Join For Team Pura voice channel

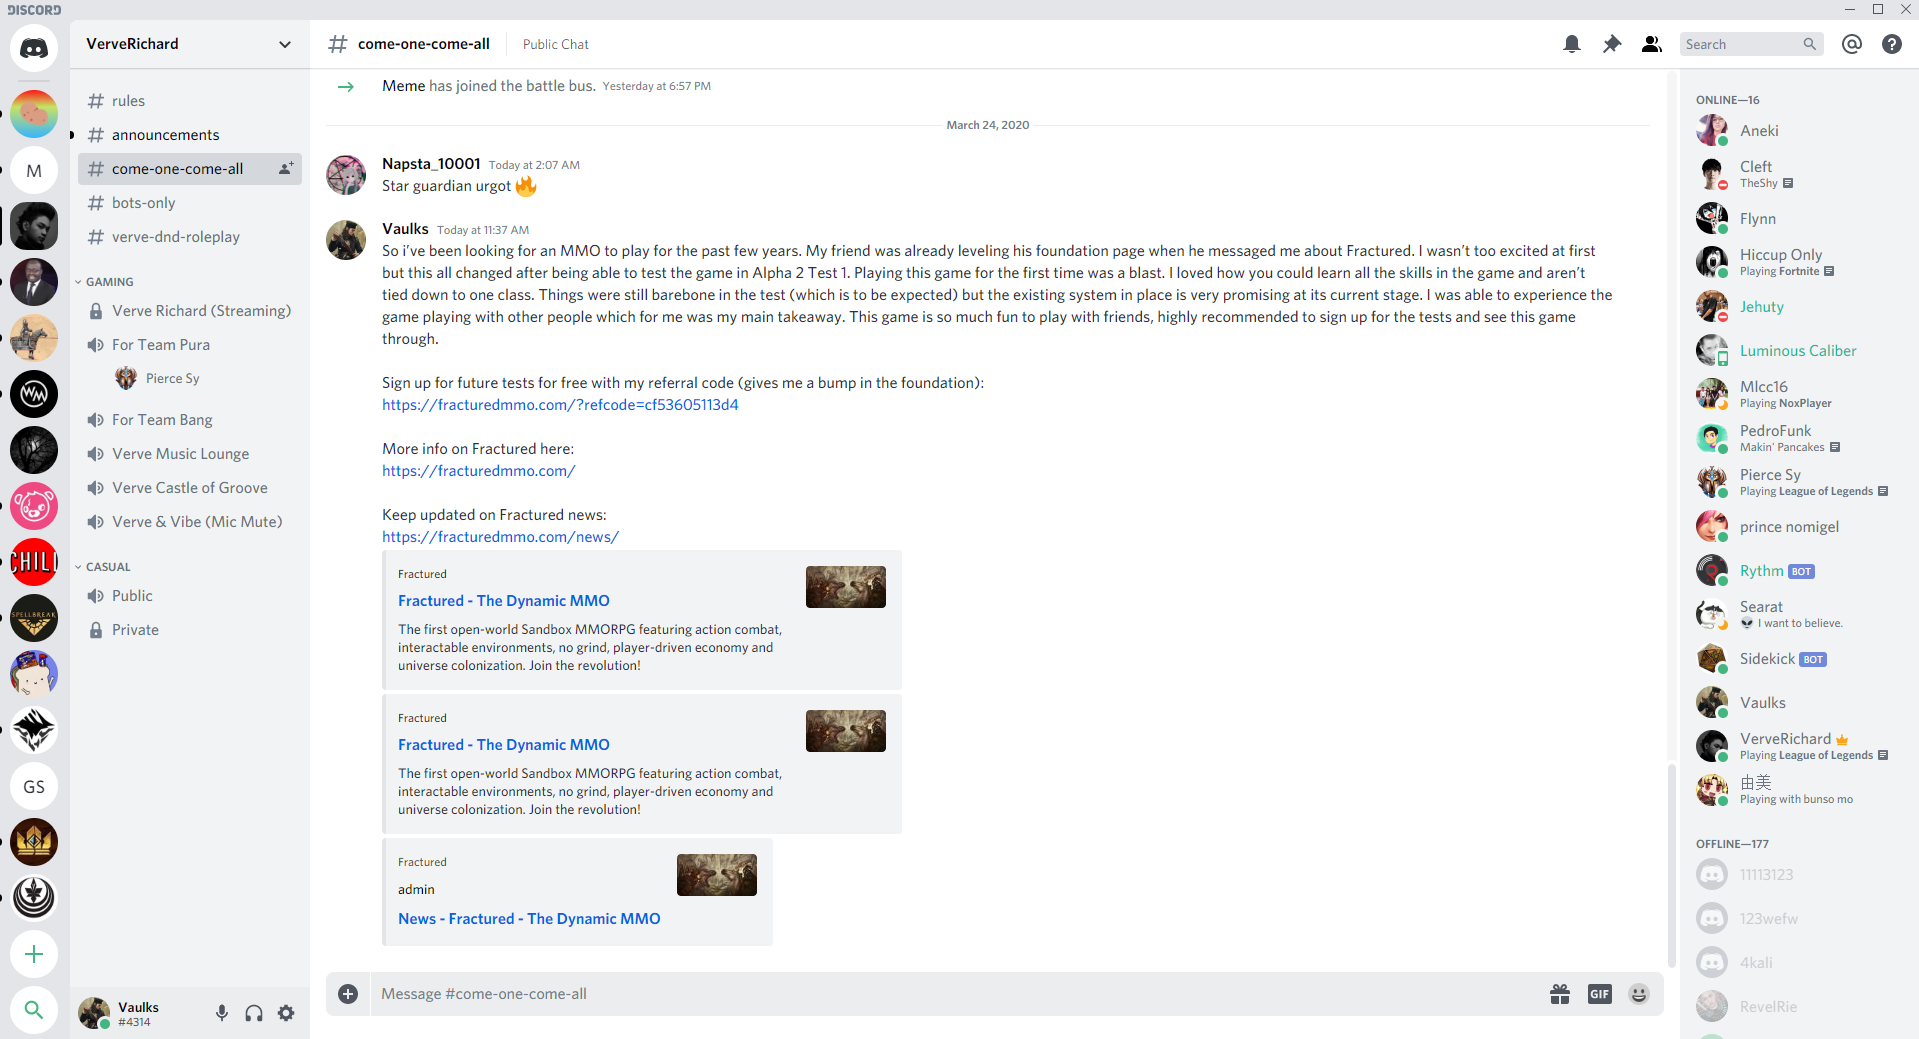[x=190, y=345]
